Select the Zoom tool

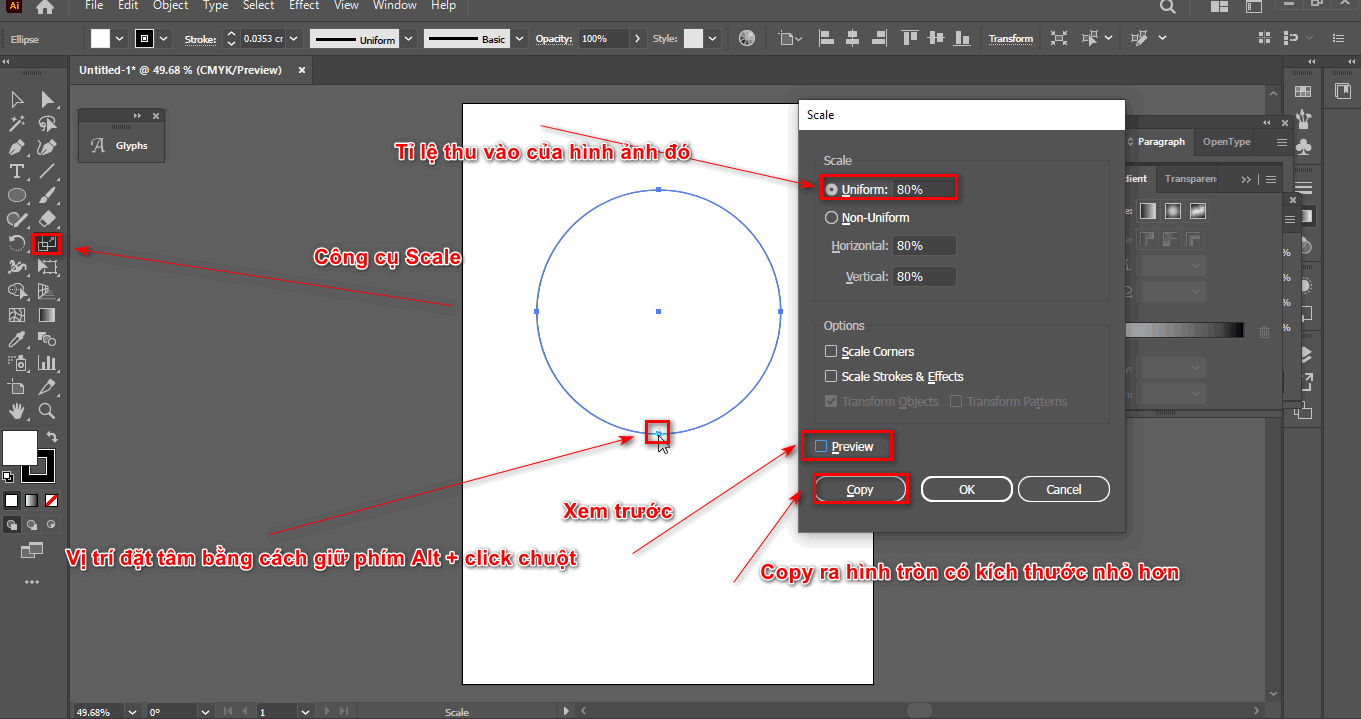click(46, 411)
